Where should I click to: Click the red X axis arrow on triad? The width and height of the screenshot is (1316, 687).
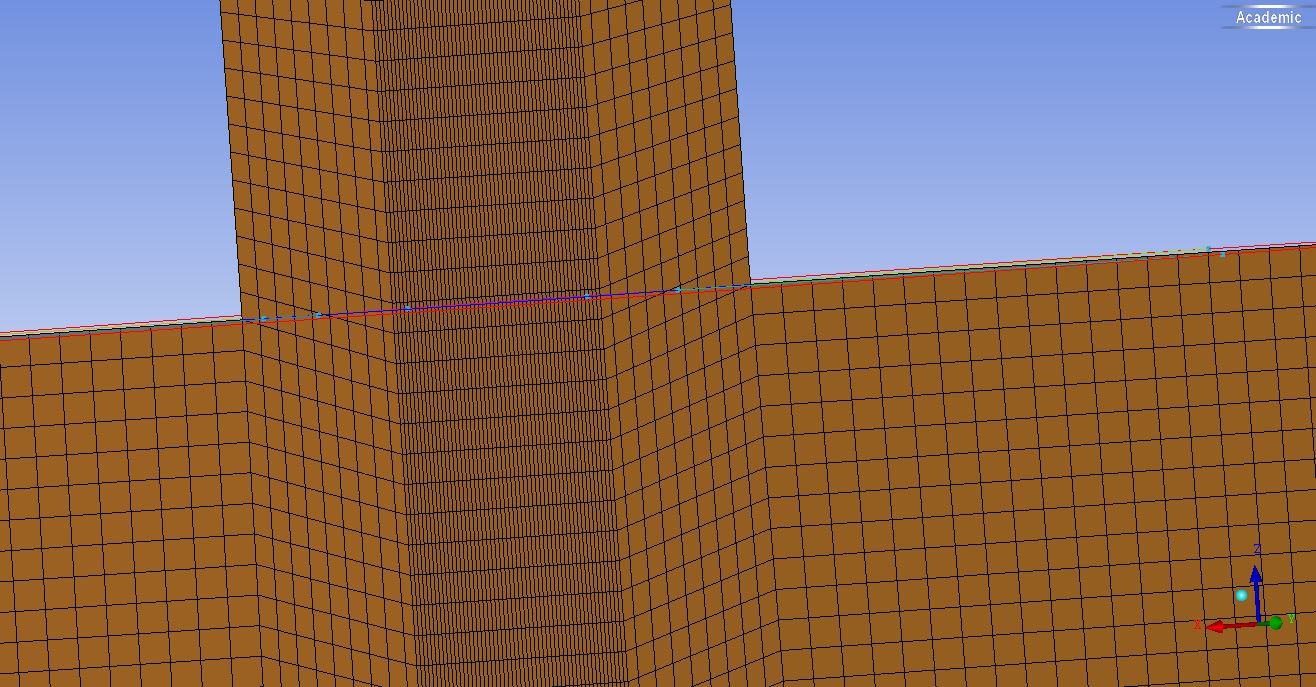[x=1232, y=627]
